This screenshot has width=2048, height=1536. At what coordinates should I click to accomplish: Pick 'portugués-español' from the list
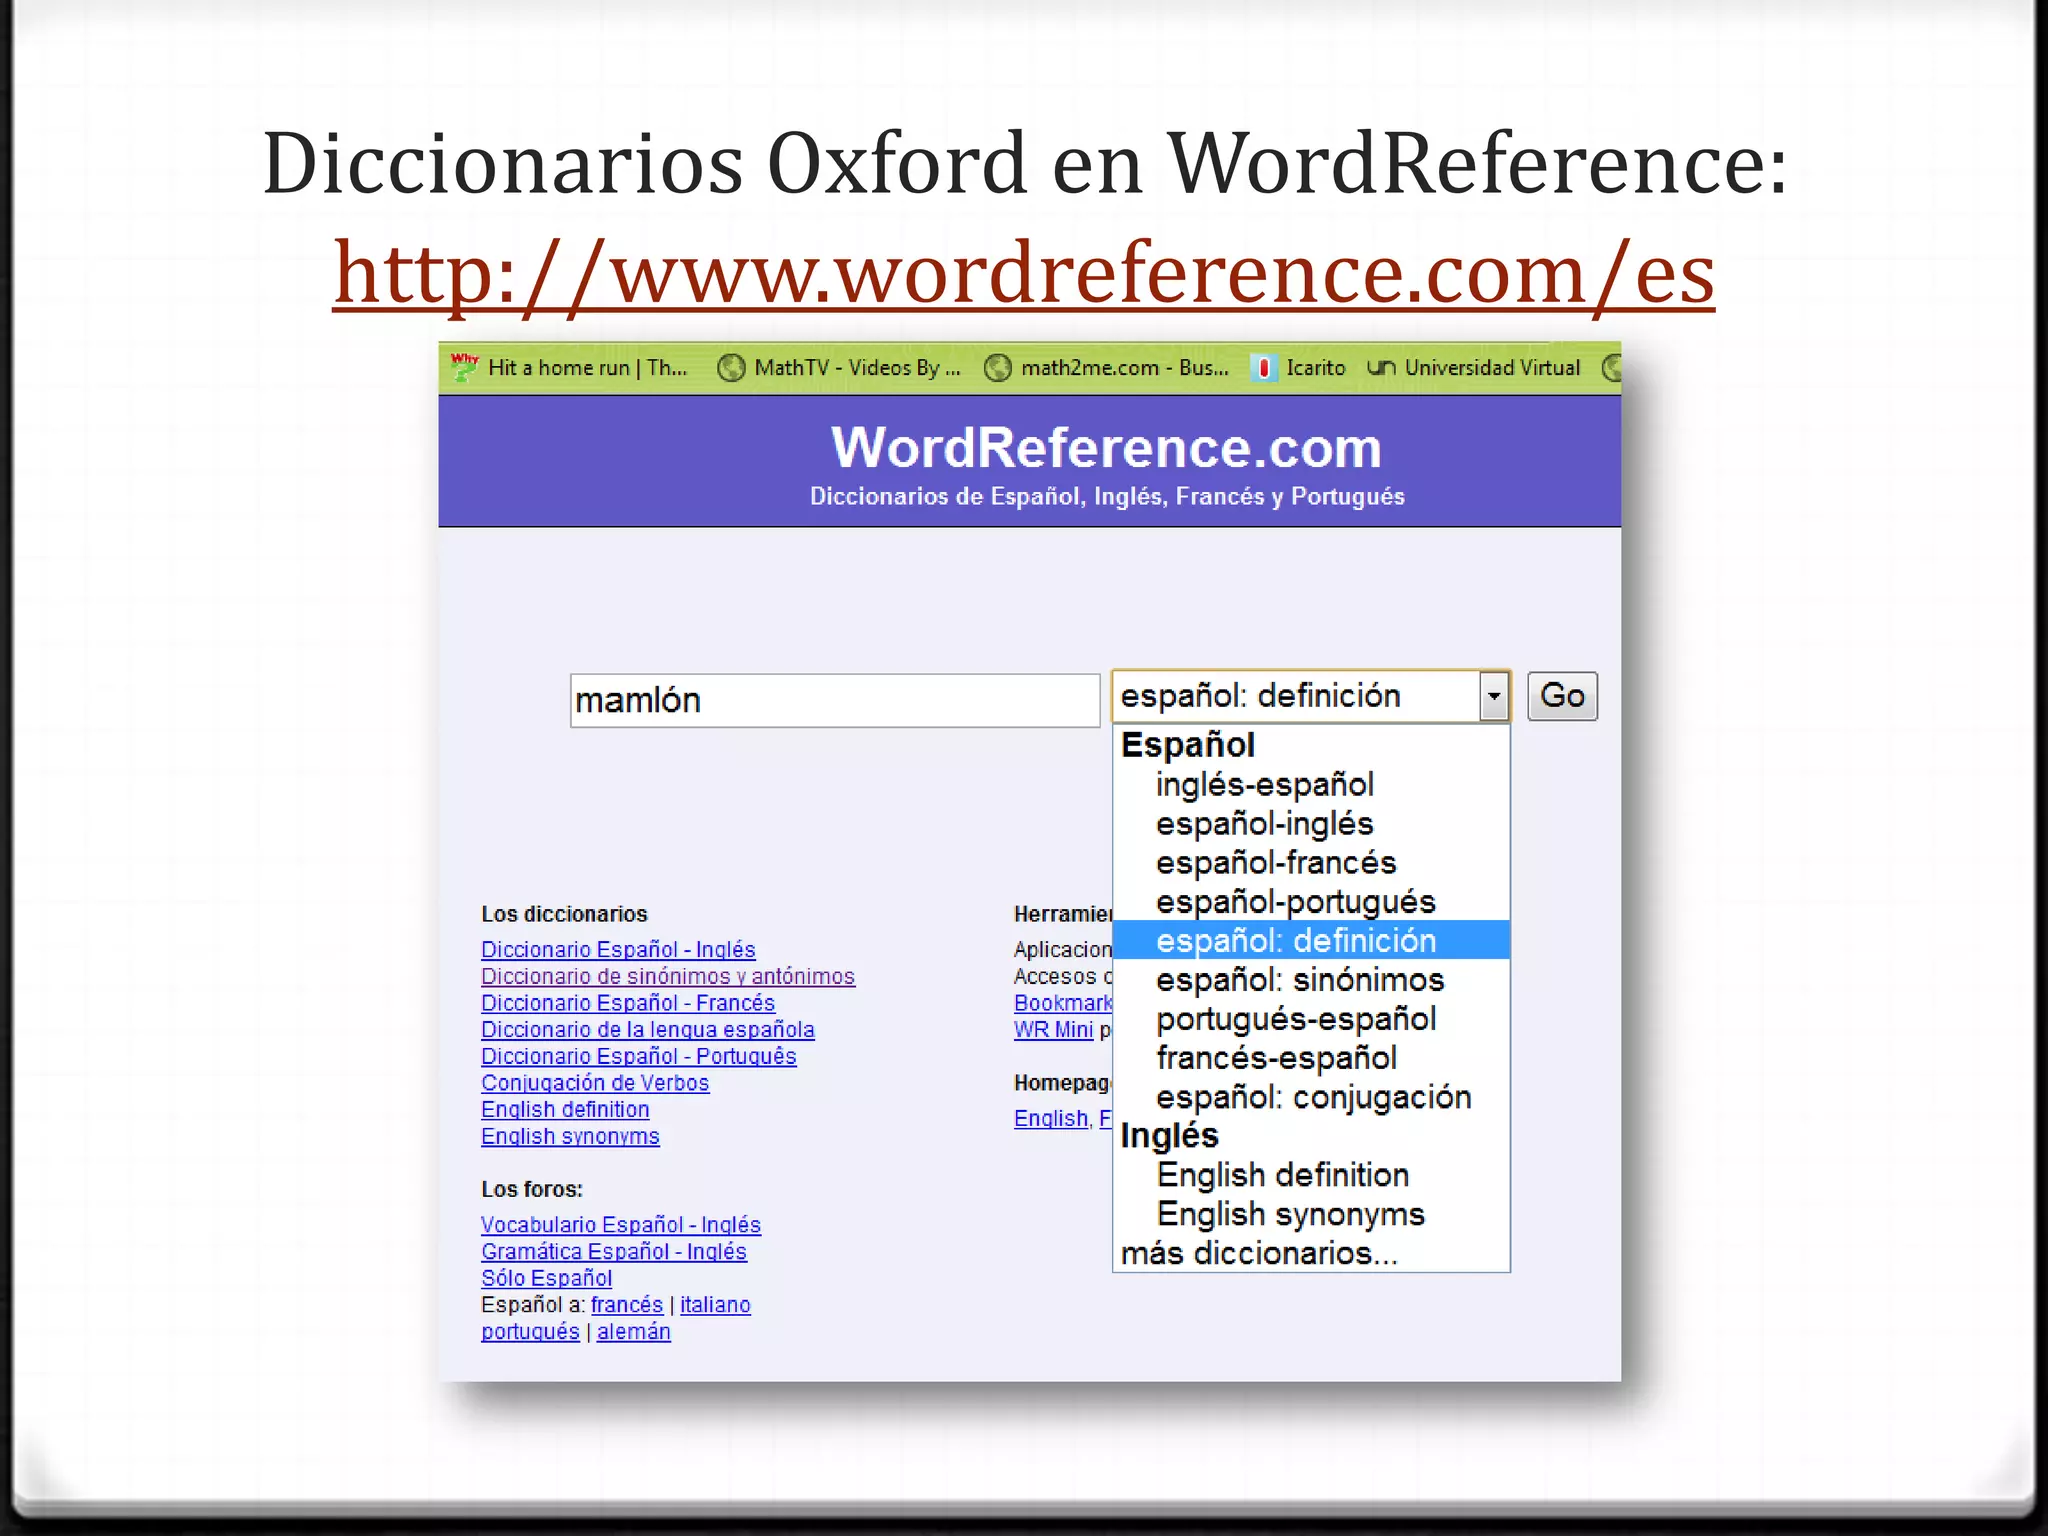(1311, 1019)
